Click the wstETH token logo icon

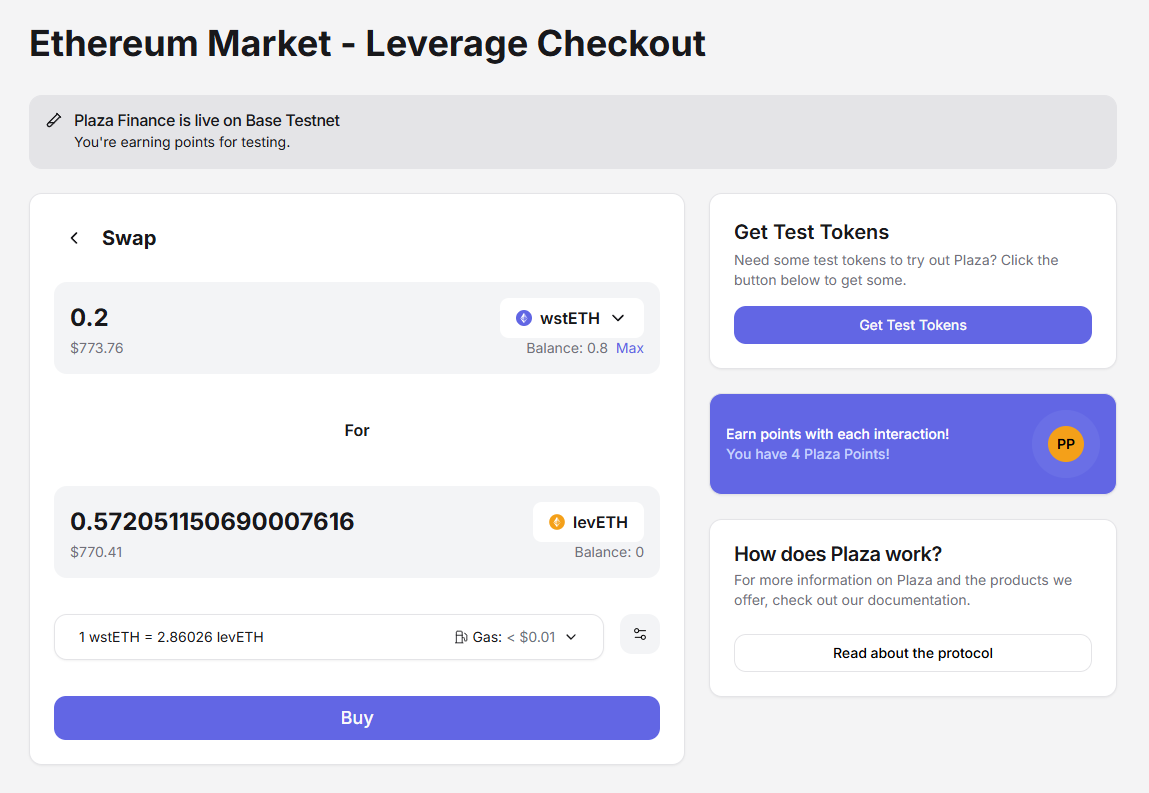click(x=524, y=318)
